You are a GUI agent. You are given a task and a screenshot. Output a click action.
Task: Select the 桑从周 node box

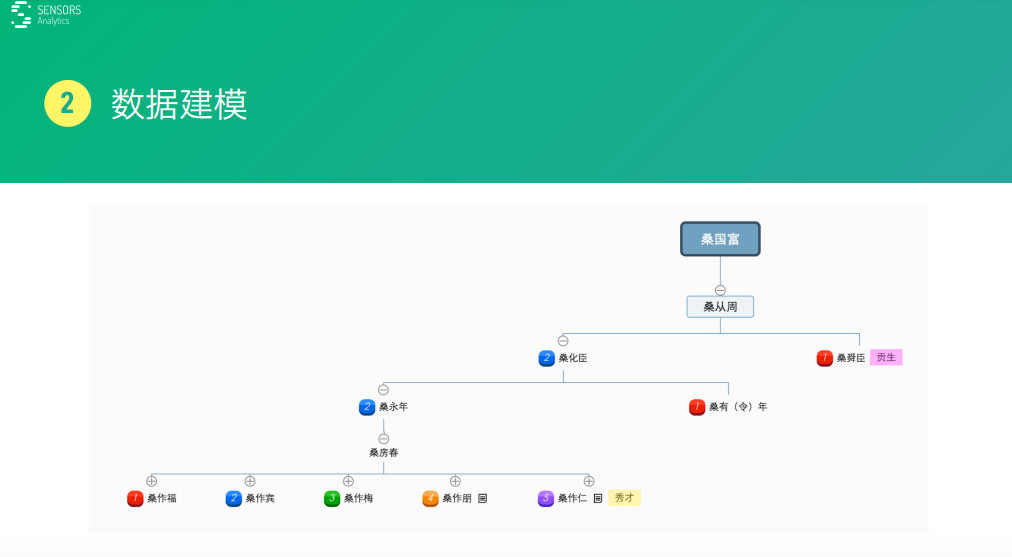(x=720, y=307)
